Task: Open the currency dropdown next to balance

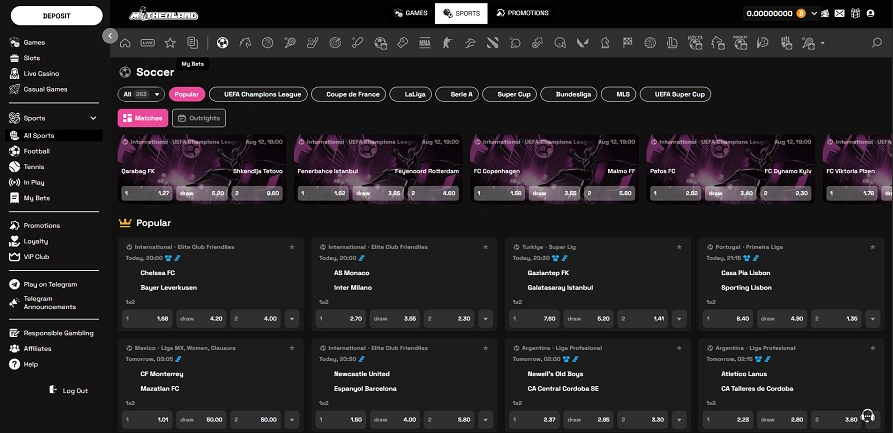Action: pos(814,14)
